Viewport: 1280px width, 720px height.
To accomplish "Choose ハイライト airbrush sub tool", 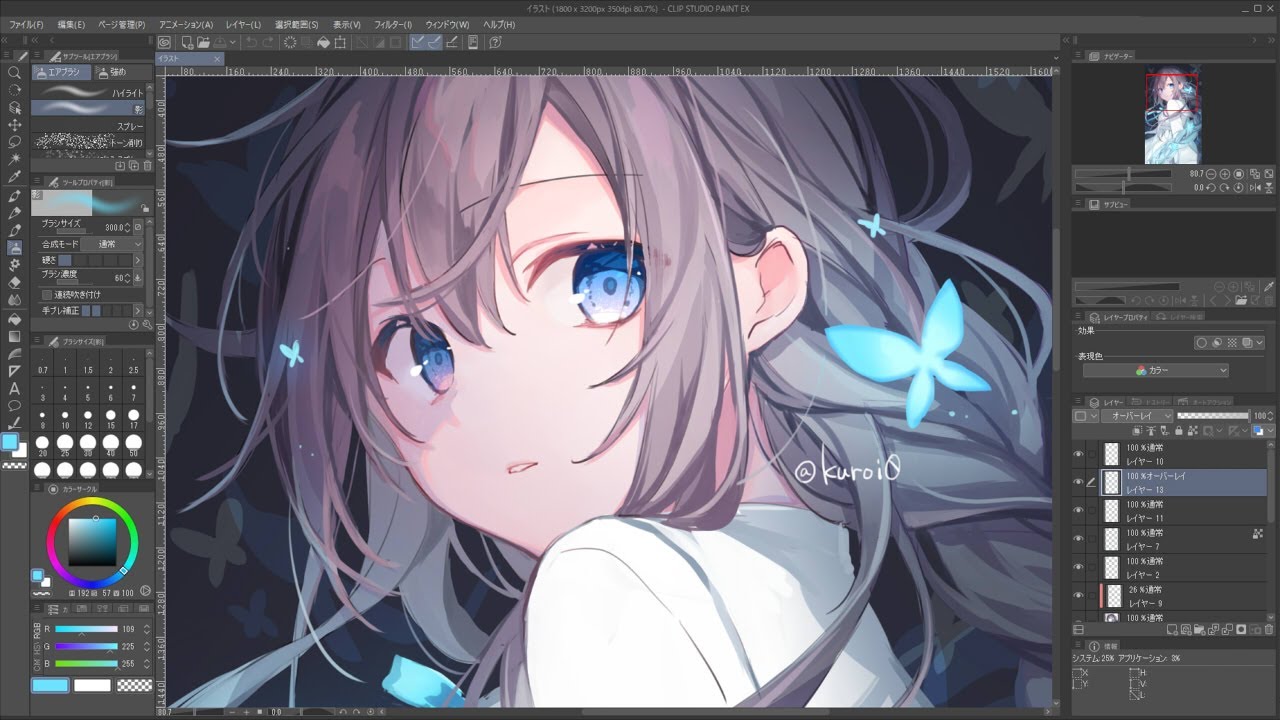I will pyautogui.click(x=88, y=92).
